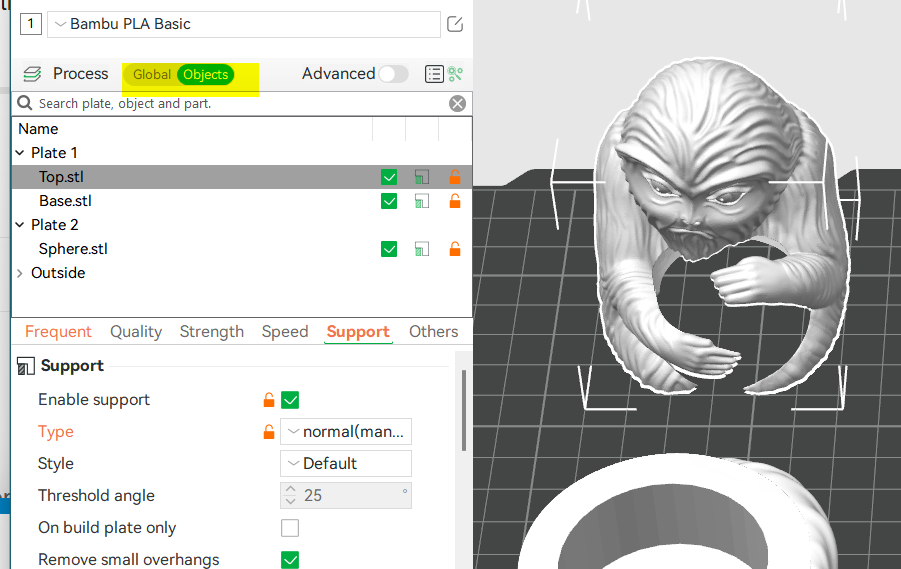Reset Enable support via its orange lock
901x569 pixels.
(x=268, y=399)
